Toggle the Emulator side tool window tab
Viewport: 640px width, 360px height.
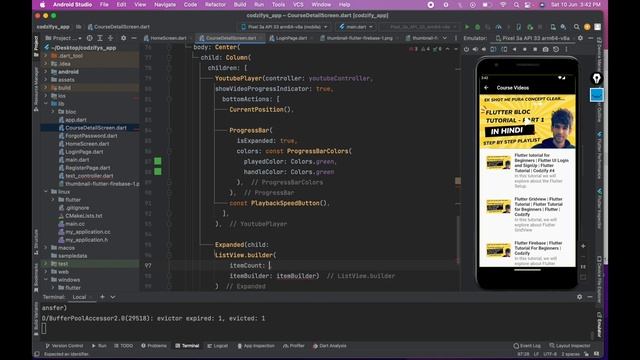pyautogui.click(x=599, y=325)
